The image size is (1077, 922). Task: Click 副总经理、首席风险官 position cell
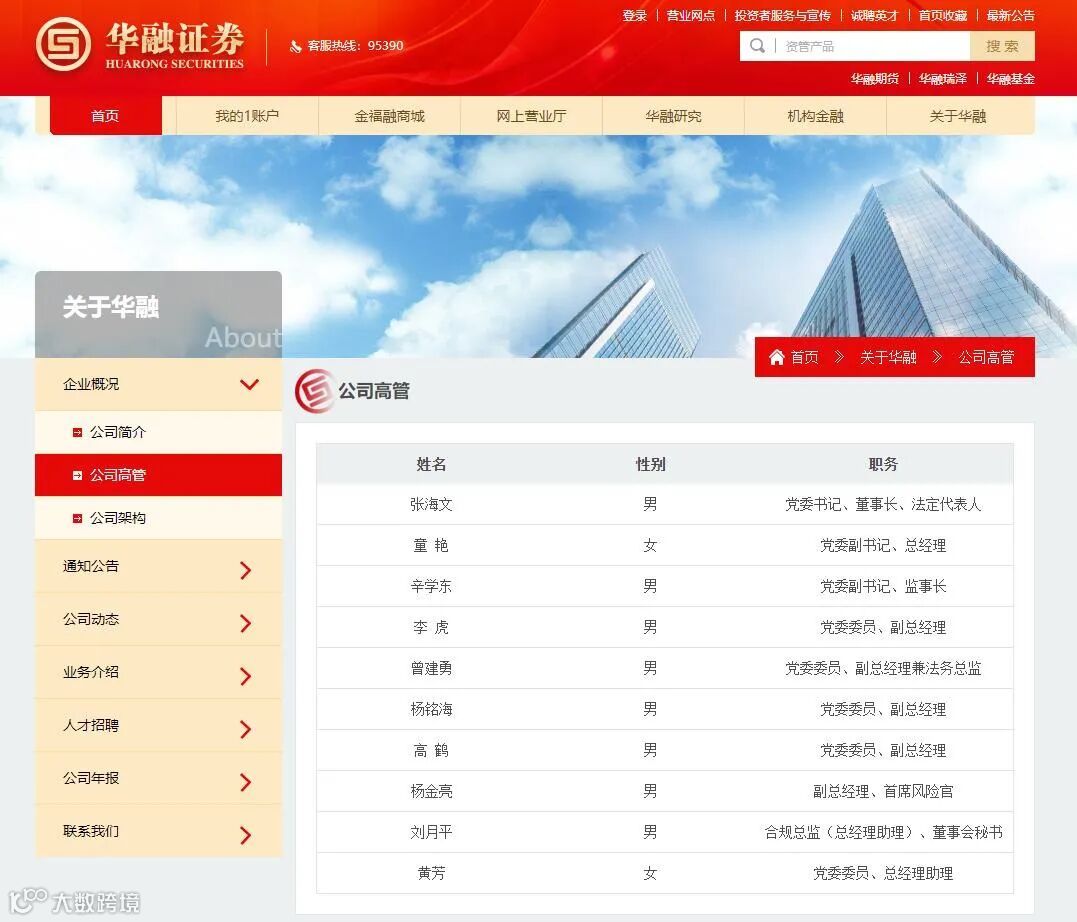883,791
